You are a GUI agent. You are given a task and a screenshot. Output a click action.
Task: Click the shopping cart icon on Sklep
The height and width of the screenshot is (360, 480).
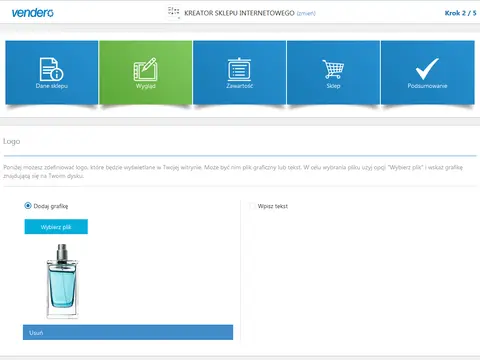[x=333, y=69]
